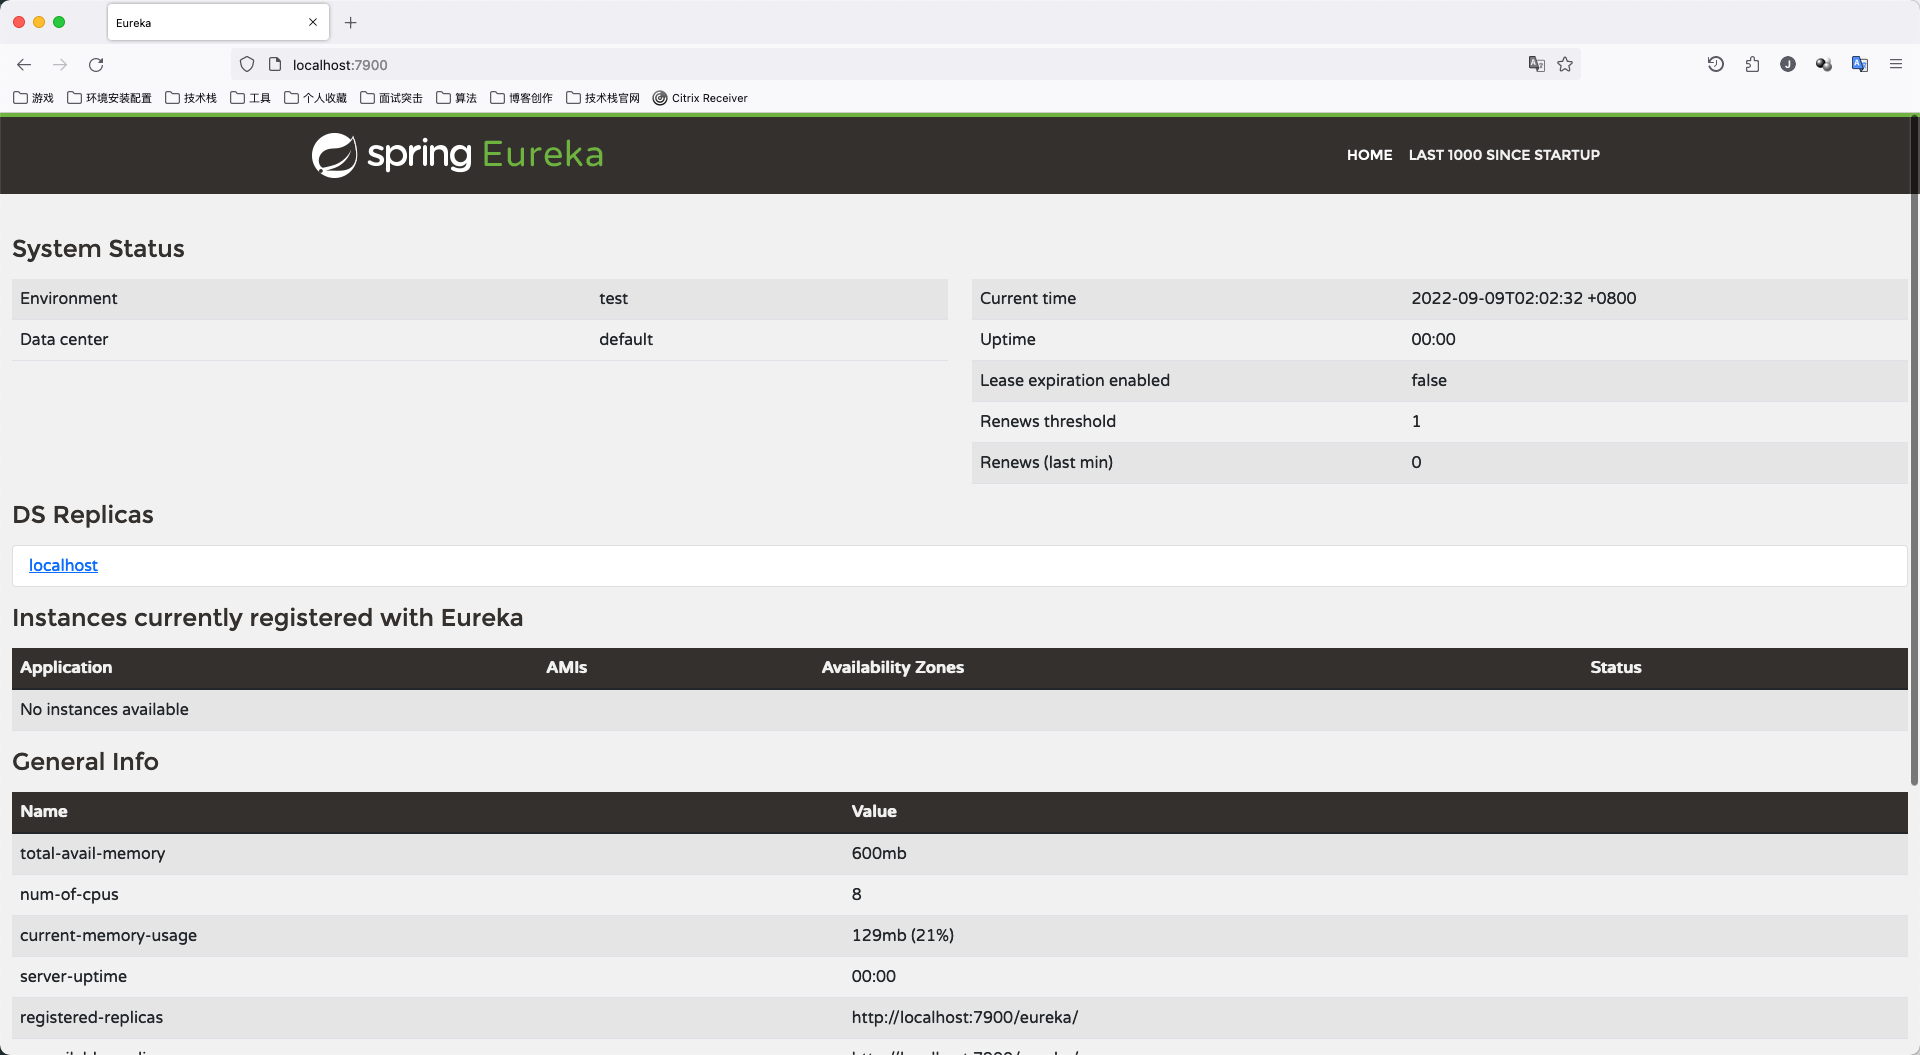Screen dimensions: 1920x1055
Task: Click the 'Uptime' label in System Status
Action: (x=1007, y=339)
